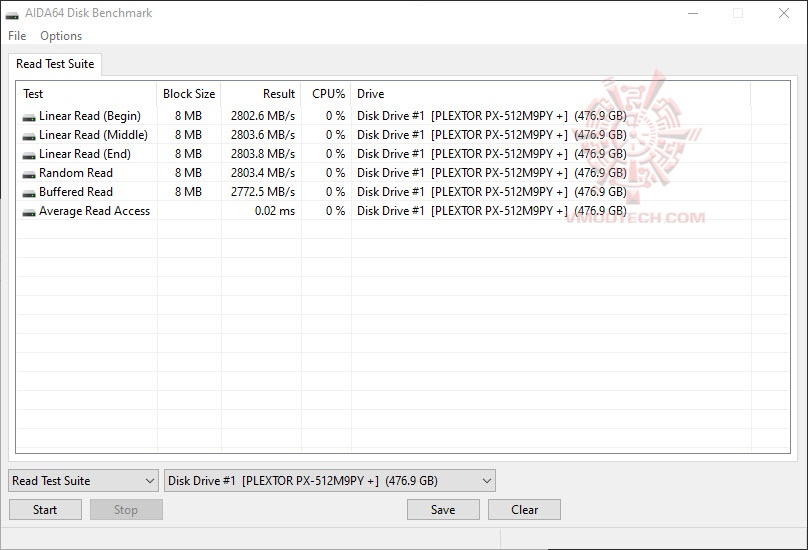
Task: Click the 2803.8 MB/s result value
Action: click(x=263, y=154)
